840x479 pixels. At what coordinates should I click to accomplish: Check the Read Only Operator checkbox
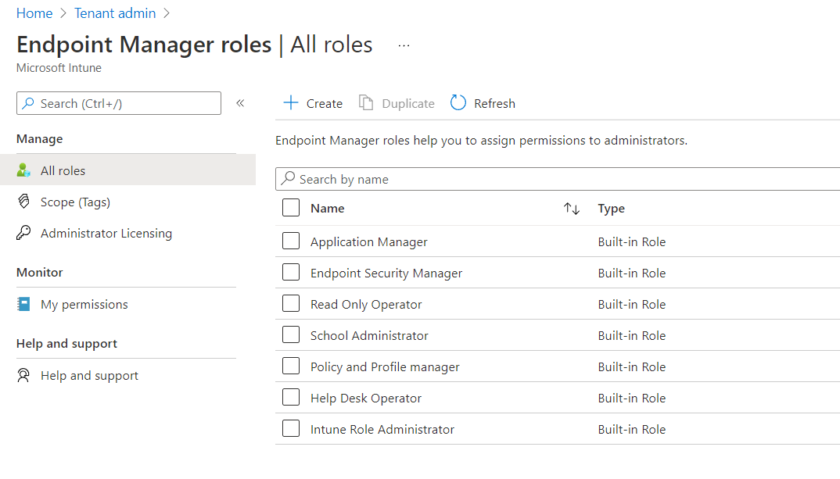pyautogui.click(x=291, y=304)
